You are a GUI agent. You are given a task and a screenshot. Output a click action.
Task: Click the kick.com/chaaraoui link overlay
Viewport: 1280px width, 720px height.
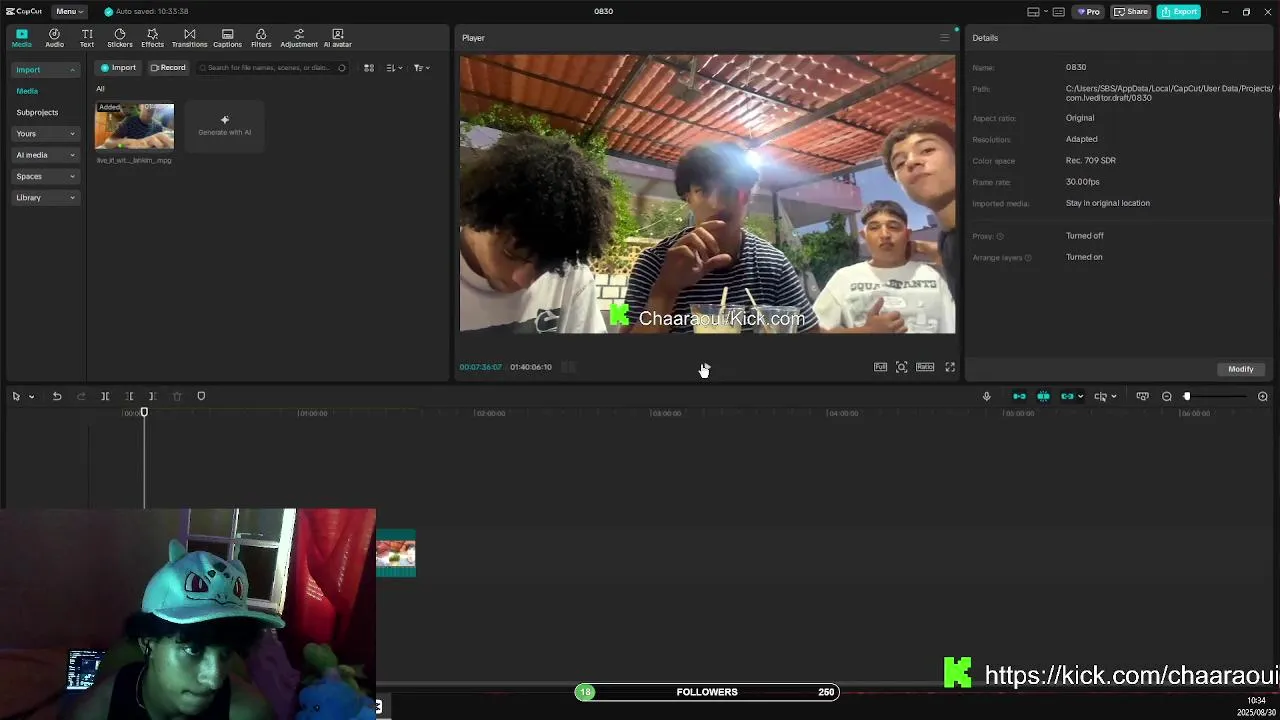(x=1131, y=676)
